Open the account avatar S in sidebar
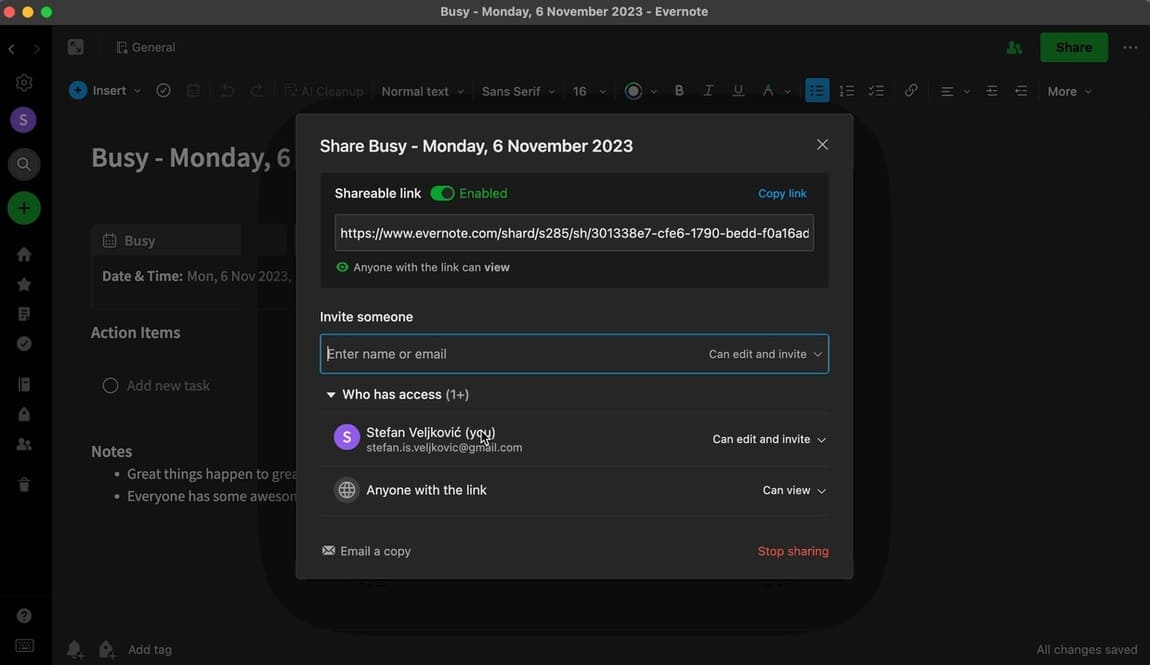This screenshot has height=665, width=1150. pyautogui.click(x=23, y=120)
